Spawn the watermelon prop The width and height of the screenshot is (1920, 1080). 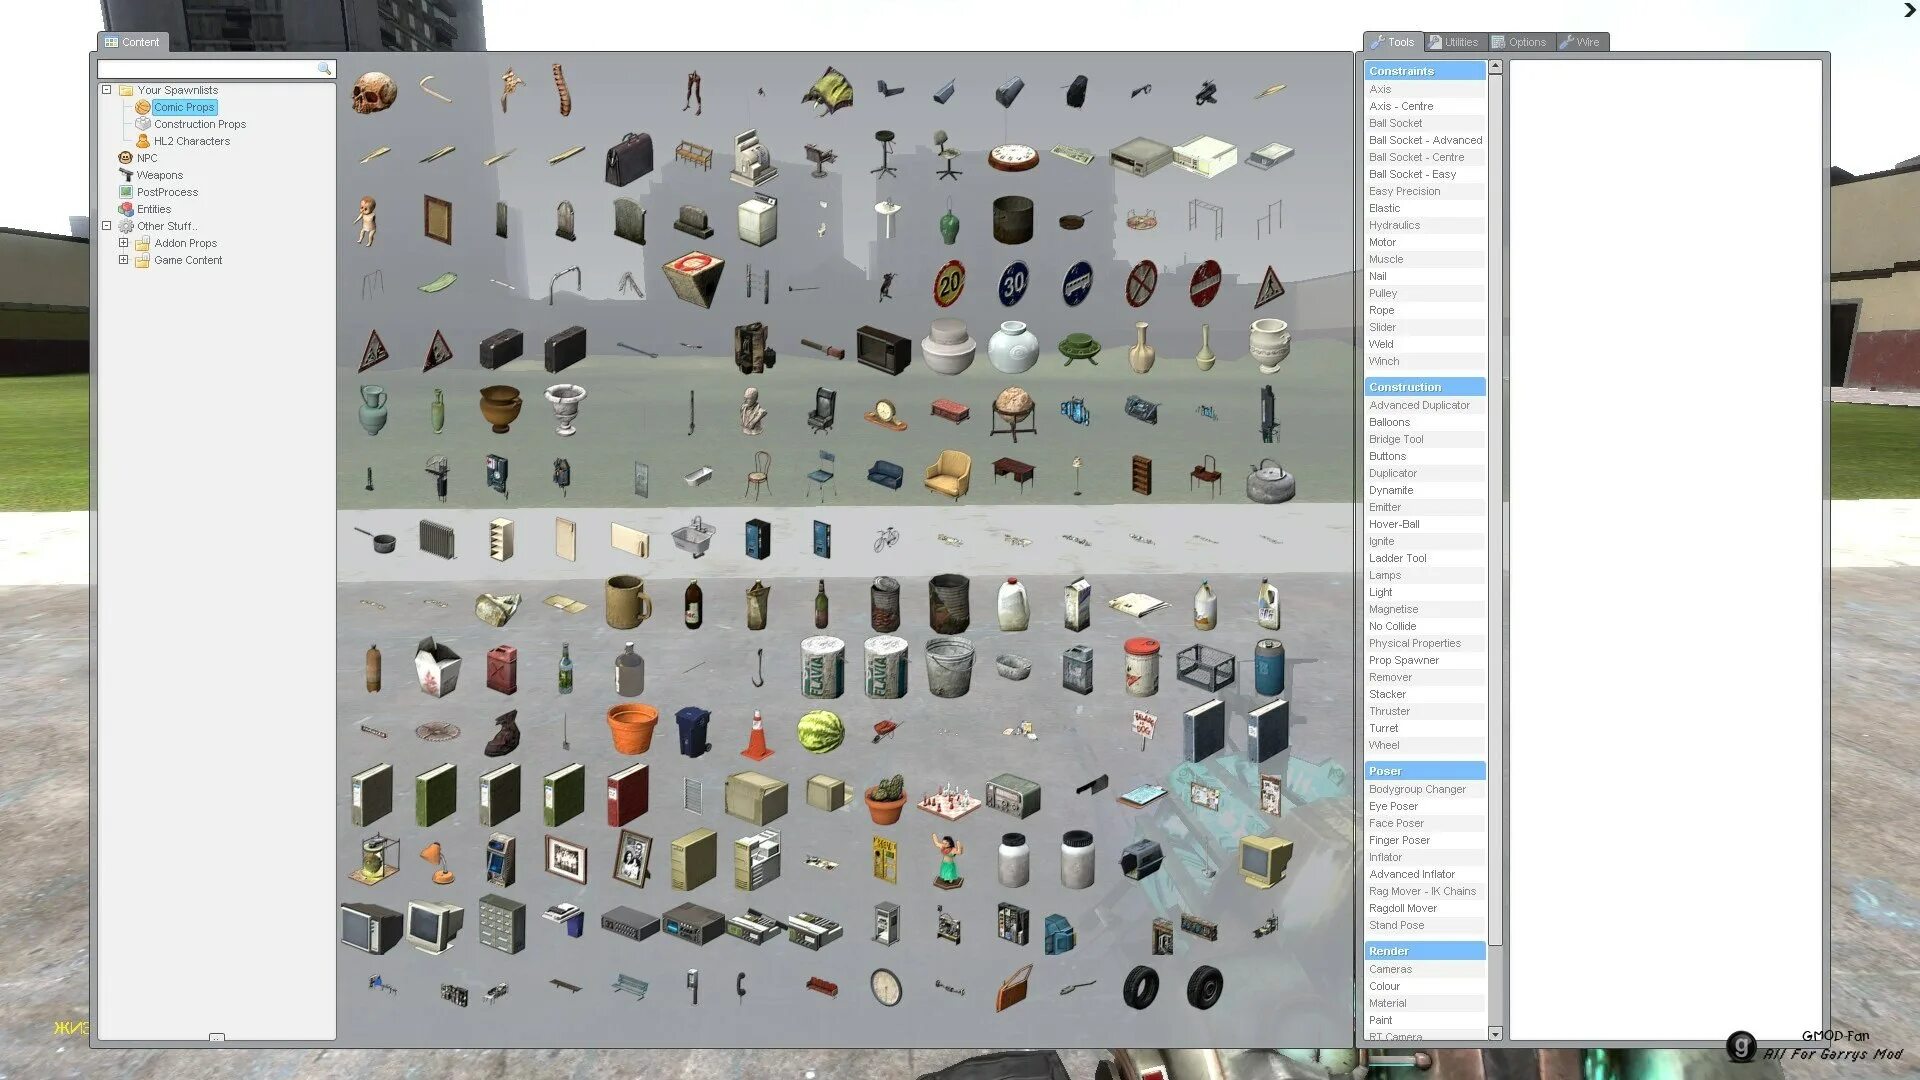tap(820, 732)
